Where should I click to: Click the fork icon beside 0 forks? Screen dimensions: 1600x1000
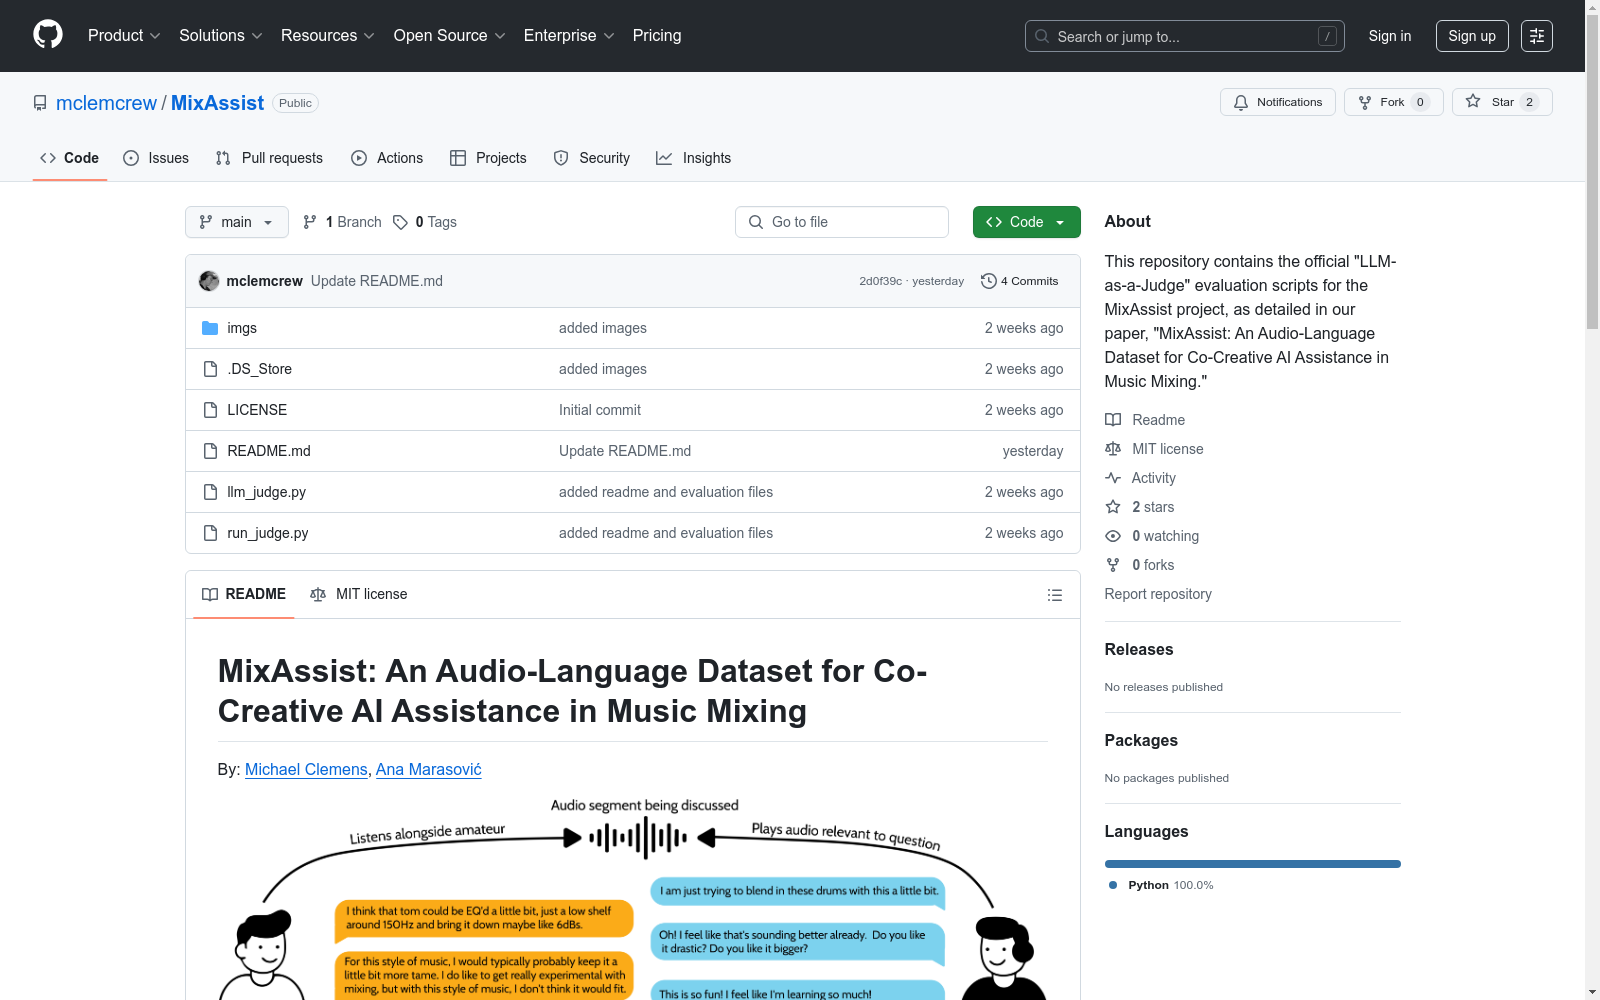(x=1113, y=565)
